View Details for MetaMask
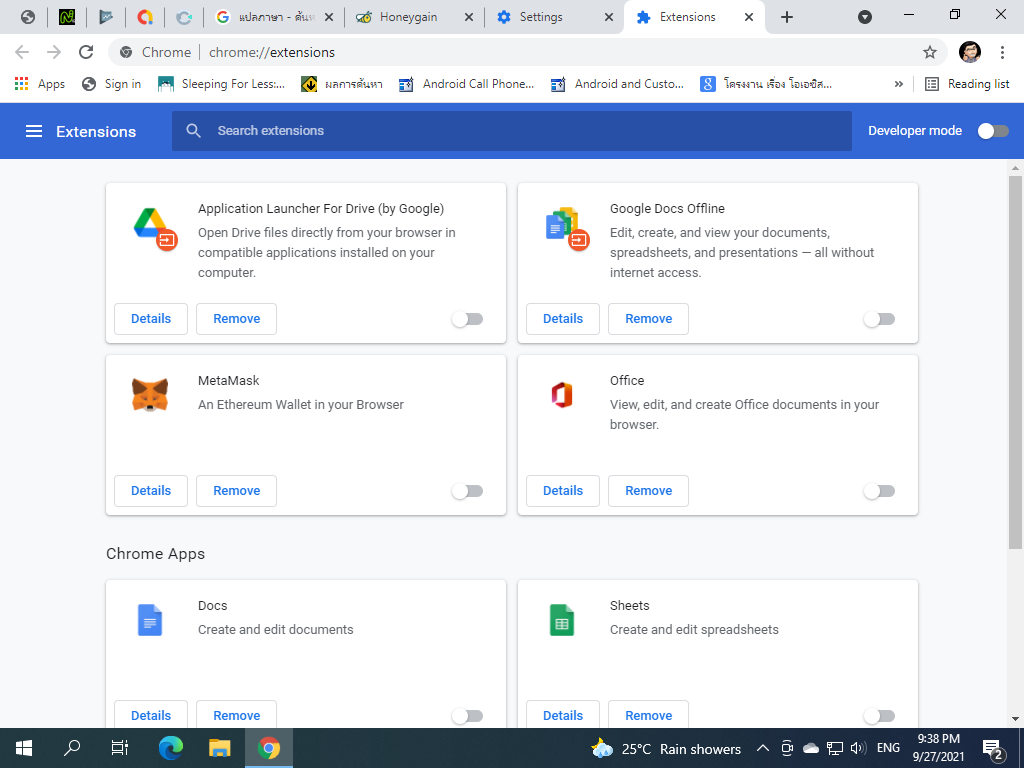Screen dimensions: 1024x768 pyautogui.click(x=151, y=491)
